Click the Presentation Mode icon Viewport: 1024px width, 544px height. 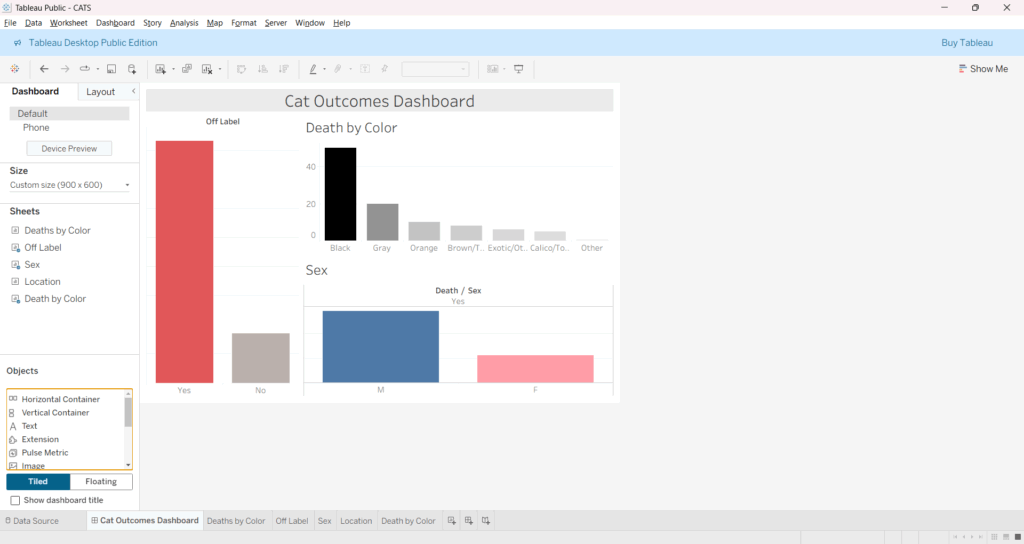(x=518, y=69)
